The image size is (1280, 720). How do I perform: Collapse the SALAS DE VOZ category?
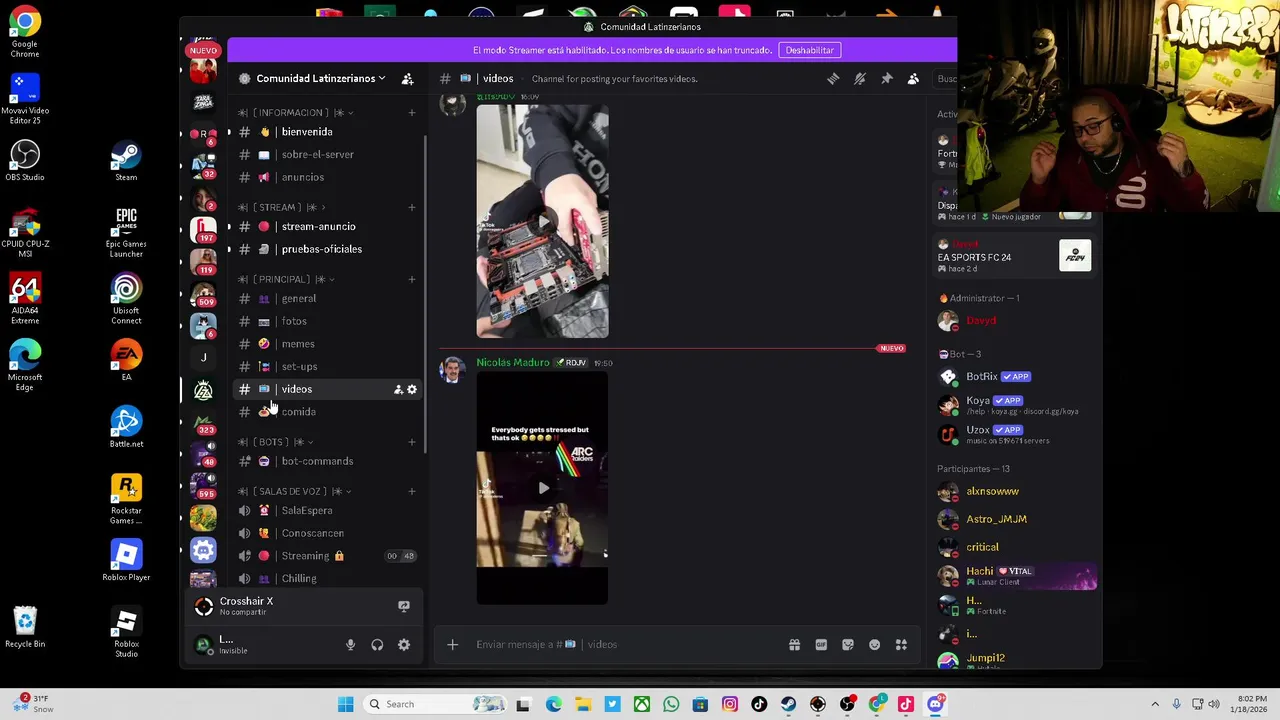pyautogui.click(x=295, y=492)
